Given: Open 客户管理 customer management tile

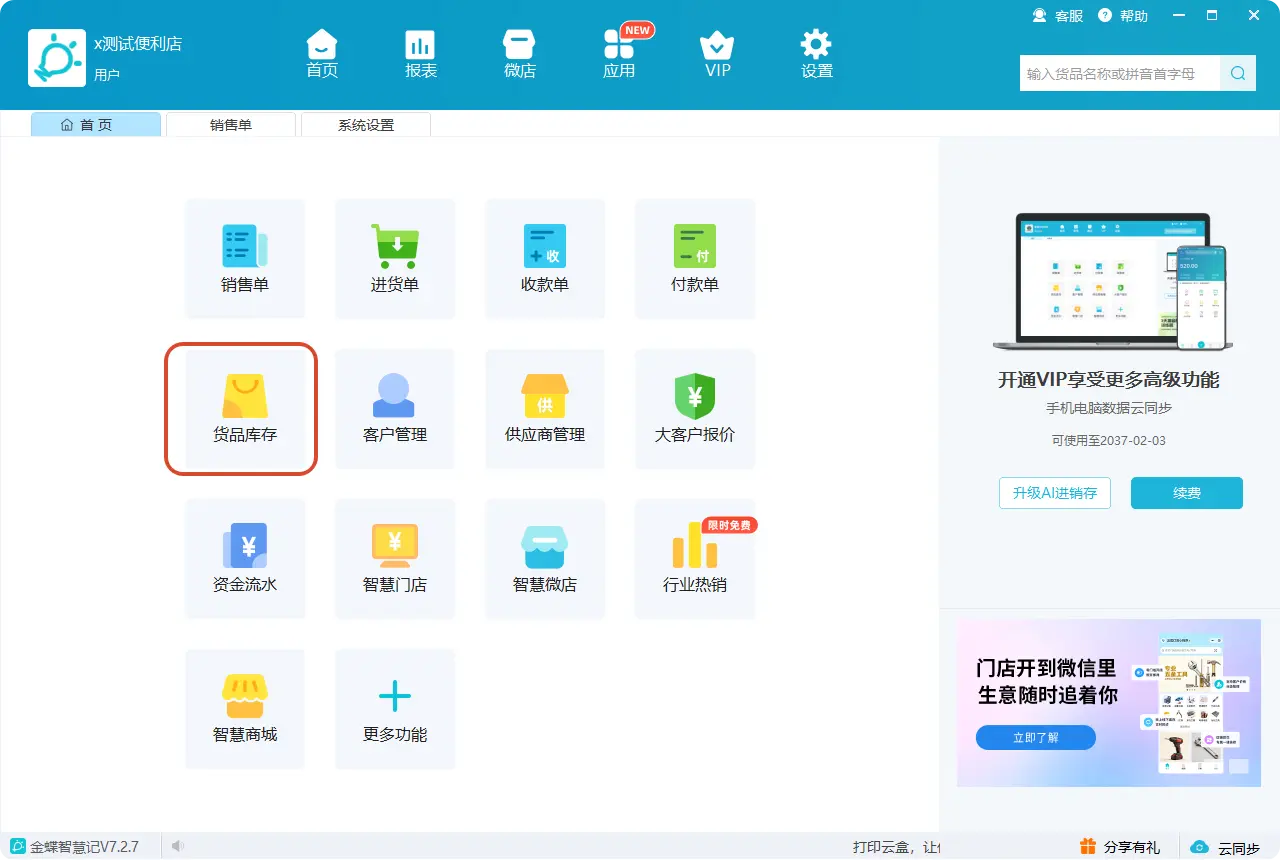Looking at the screenshot, I should [395, 409].
